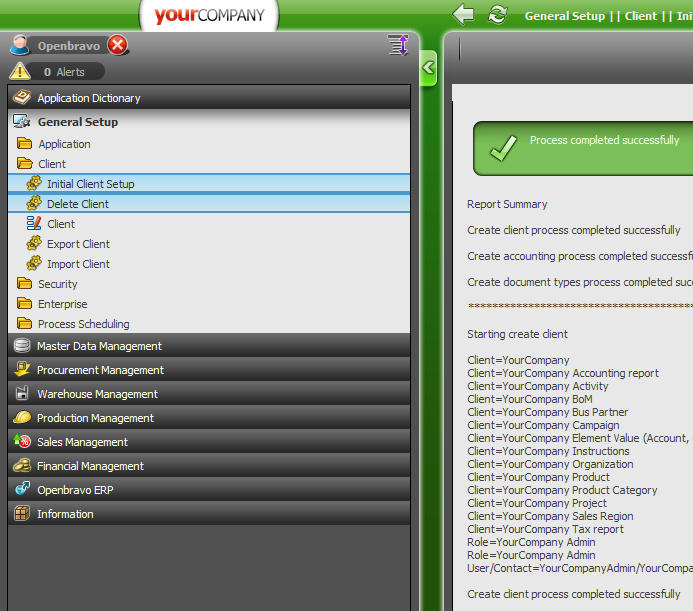Screen dimensions: 693x611
Task: Open the Openbravo ERP section
Action: [x=209, y=489]
